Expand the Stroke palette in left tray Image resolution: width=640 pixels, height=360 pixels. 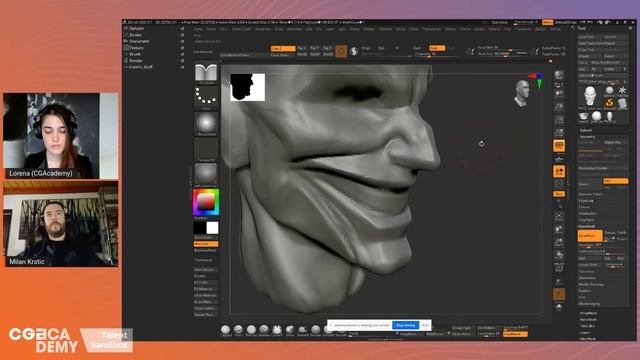(135, 35)
